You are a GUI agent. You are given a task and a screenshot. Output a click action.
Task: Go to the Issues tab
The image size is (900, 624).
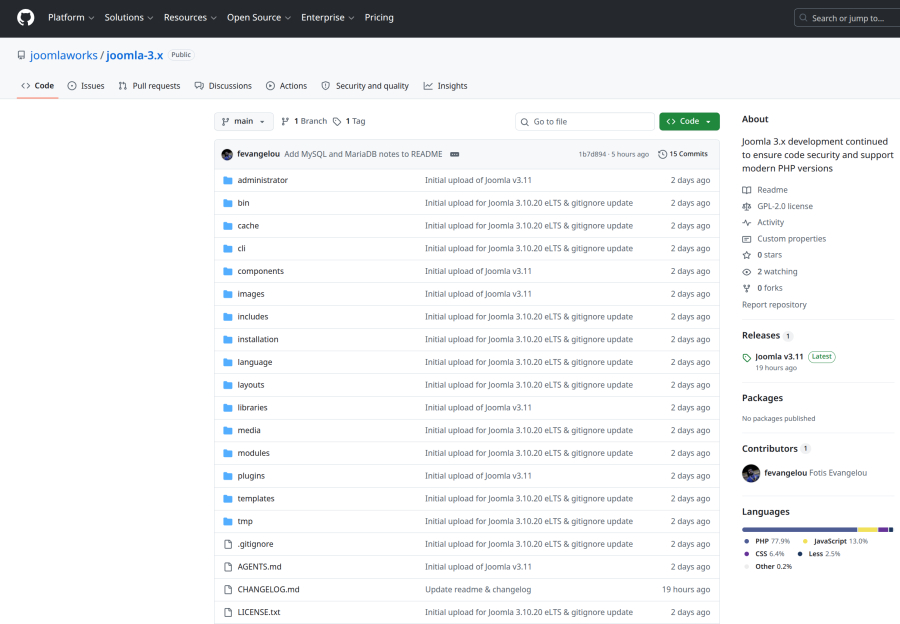point(86,86)
